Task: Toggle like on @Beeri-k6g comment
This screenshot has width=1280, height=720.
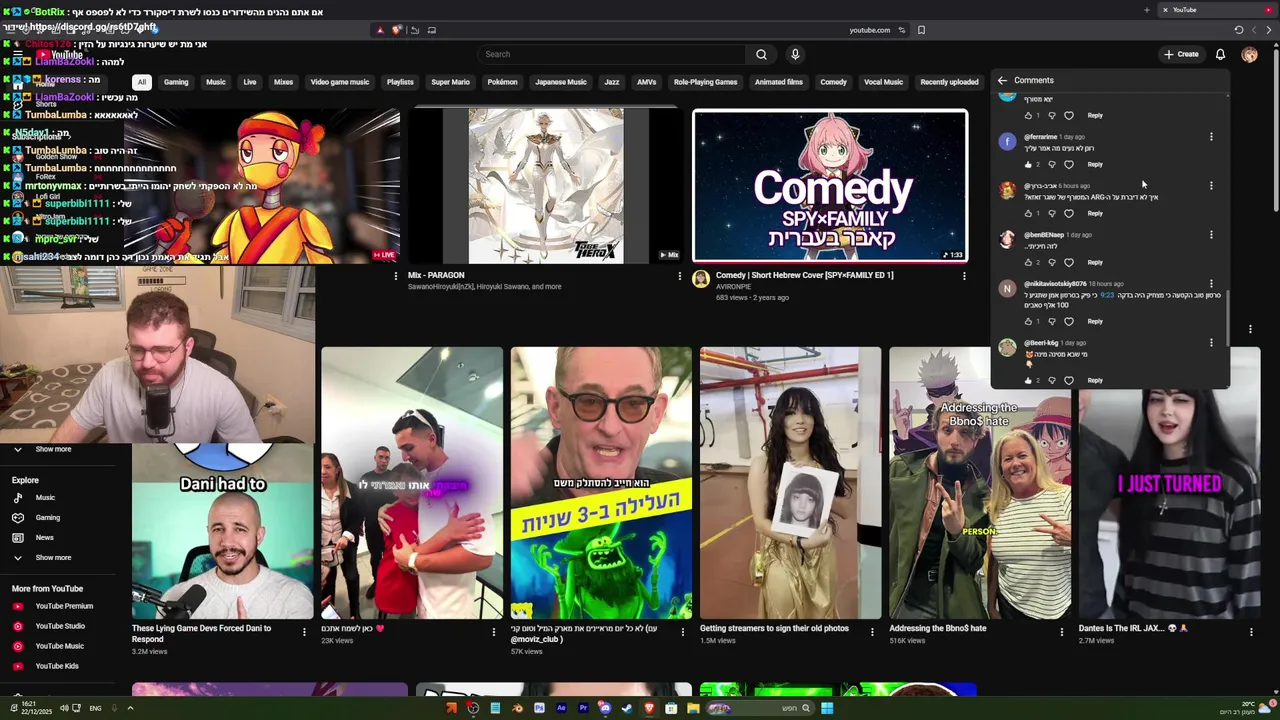Action: point(1028,380)
